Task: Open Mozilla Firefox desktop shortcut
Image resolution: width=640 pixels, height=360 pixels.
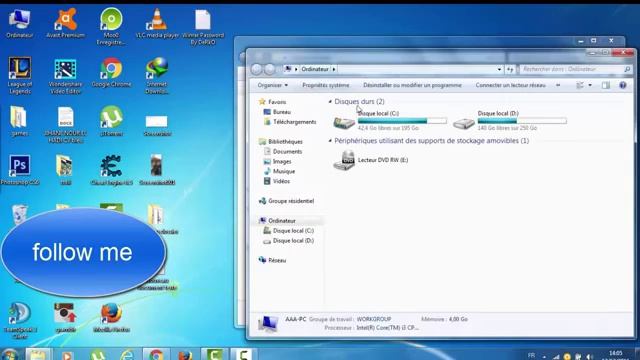Action: (x=111, y=318)
